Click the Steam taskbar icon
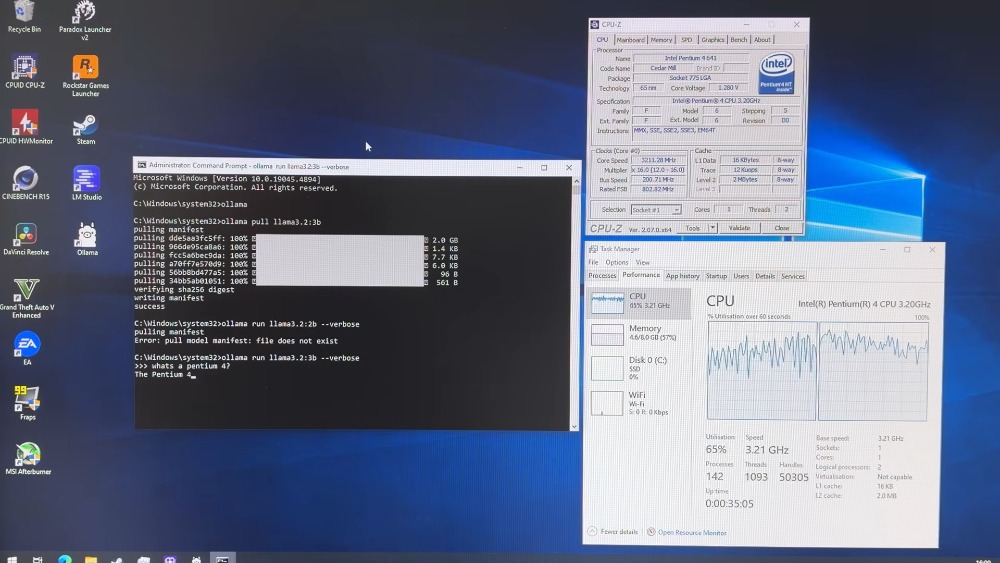The height and width of the screenshot is (563, 1000). tap(117, 559)
